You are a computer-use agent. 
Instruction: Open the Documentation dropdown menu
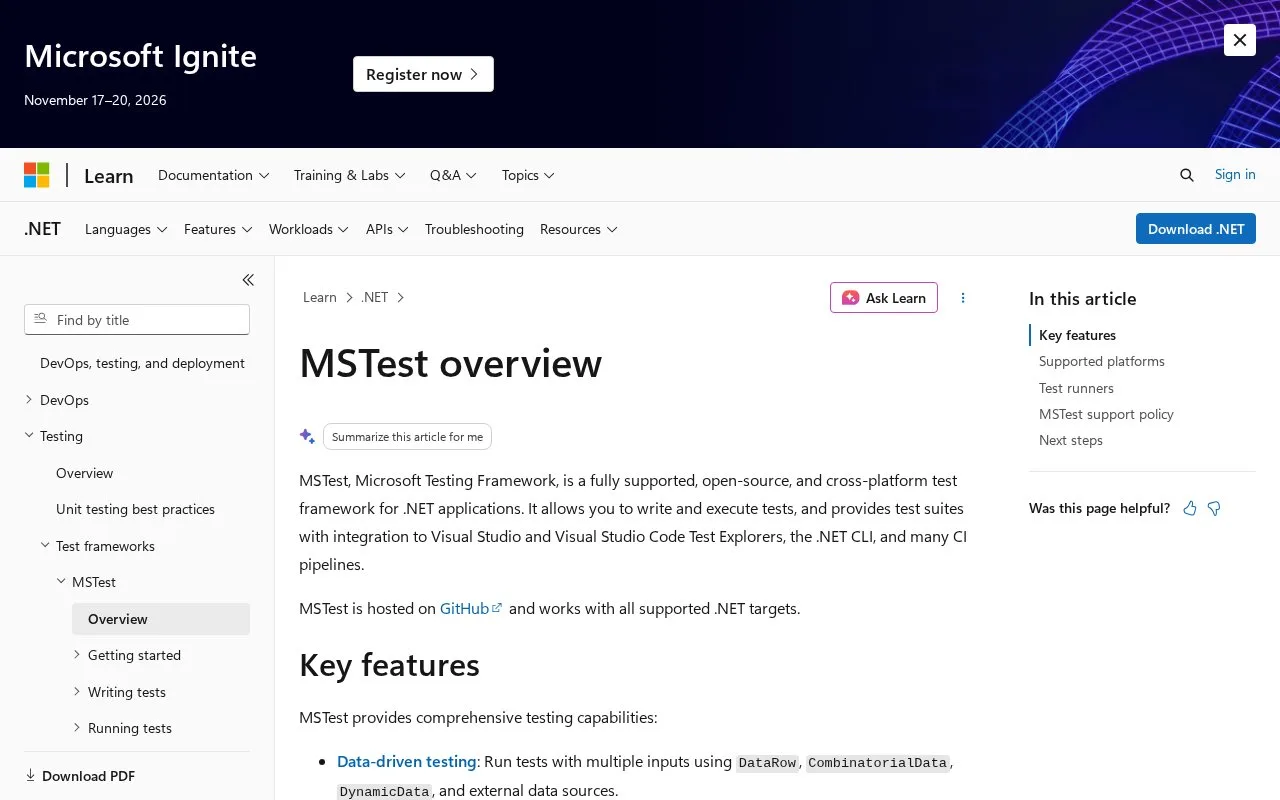tap(214, 175)
